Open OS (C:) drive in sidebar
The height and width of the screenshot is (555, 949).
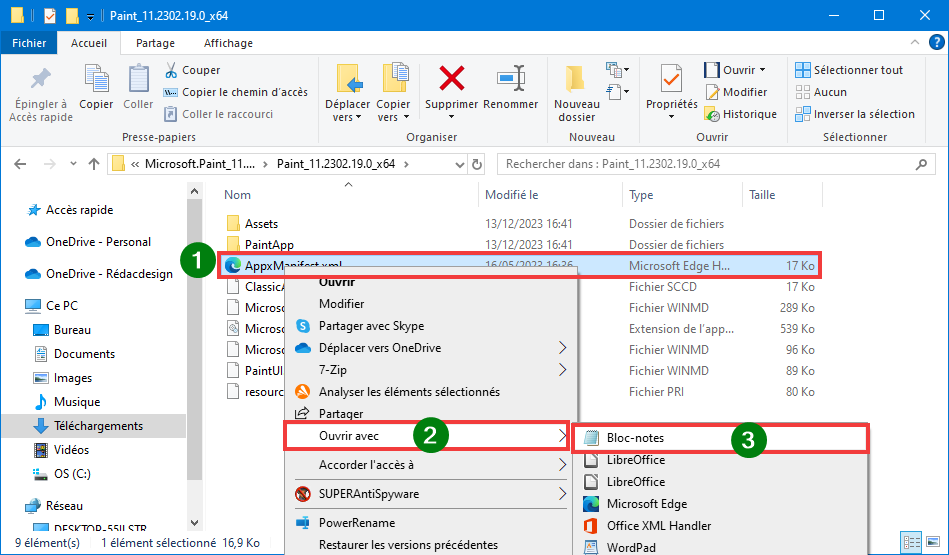72,474
